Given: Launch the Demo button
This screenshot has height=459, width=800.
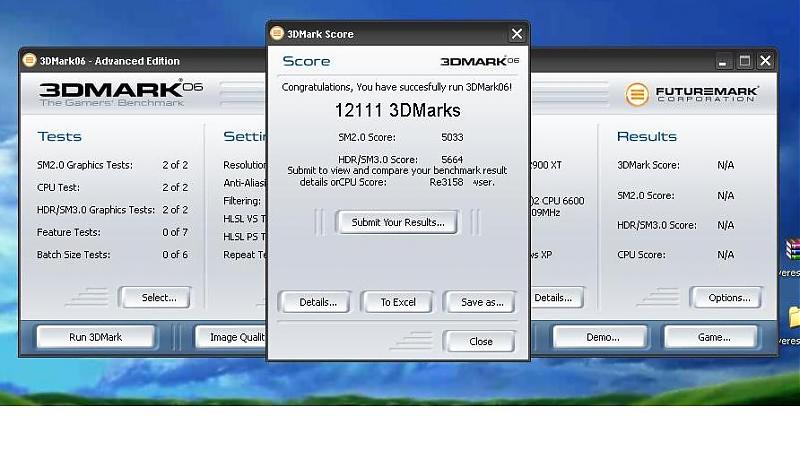Looking at the screenshot, I should 602,337.
